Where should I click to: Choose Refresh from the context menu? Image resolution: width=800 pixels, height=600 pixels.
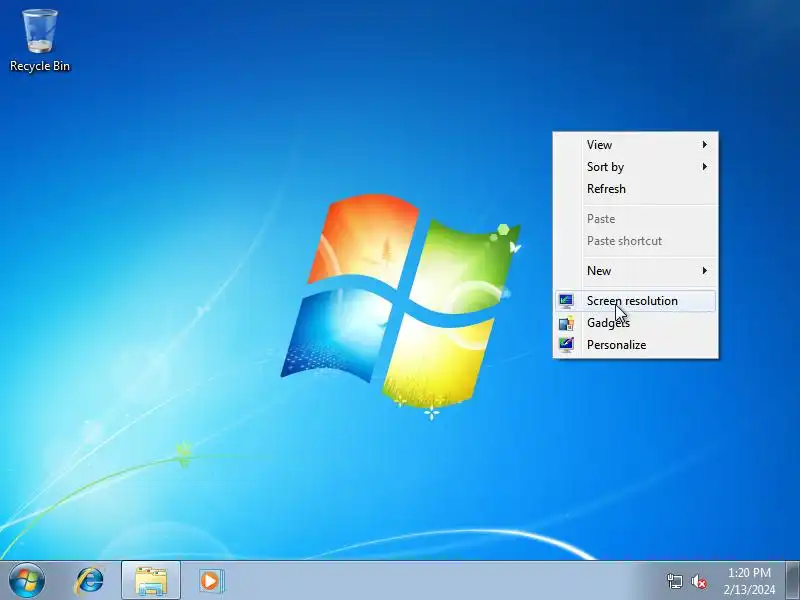point(636,189)
